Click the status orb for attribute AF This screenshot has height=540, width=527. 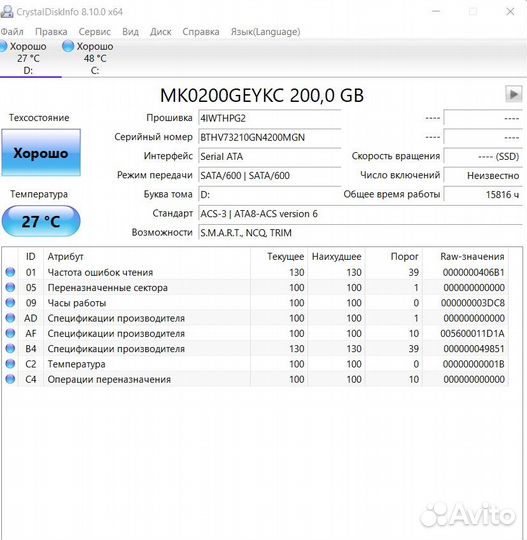[10, 333]
